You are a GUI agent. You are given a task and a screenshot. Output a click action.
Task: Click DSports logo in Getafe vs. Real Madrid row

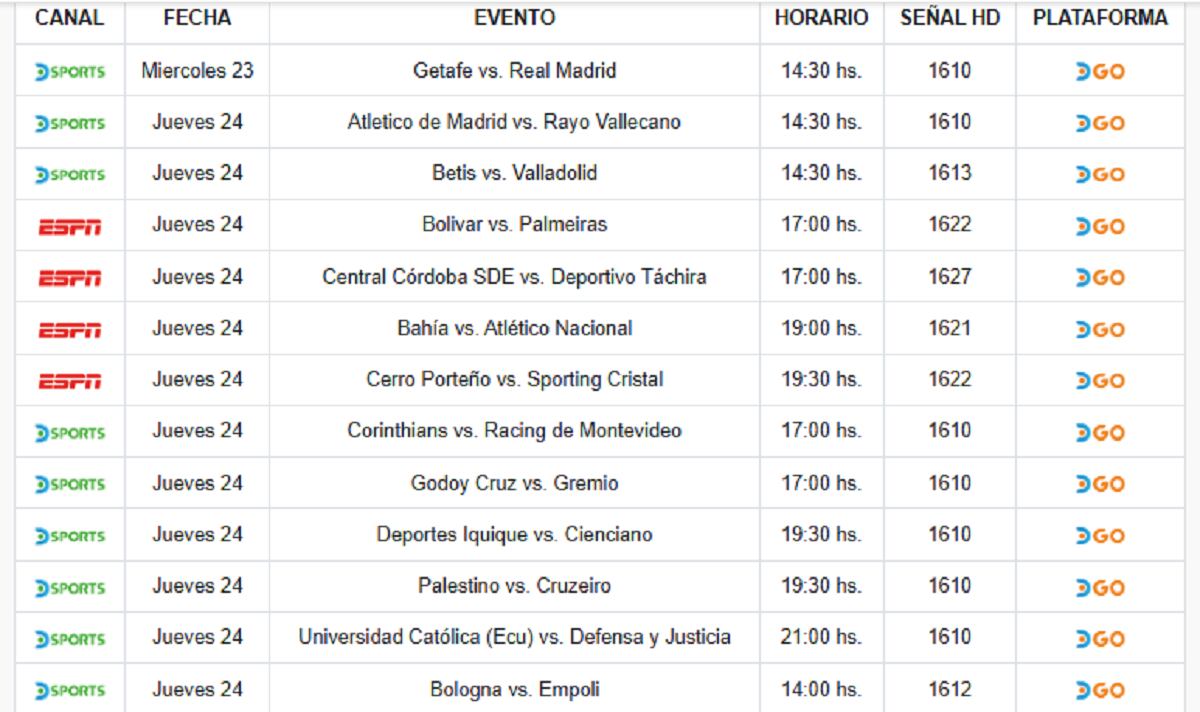click(69, 72)
